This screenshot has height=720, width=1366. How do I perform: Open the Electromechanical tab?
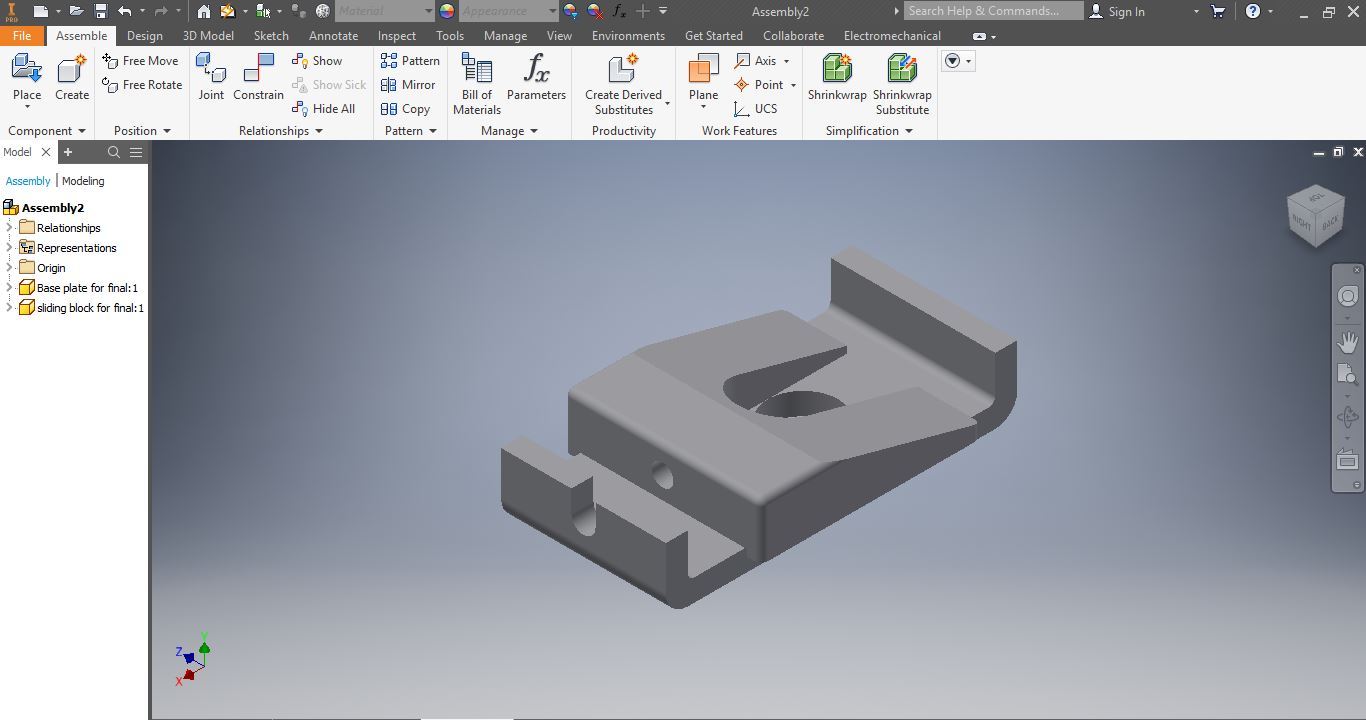pyautogui.click(x=892, y=36)
